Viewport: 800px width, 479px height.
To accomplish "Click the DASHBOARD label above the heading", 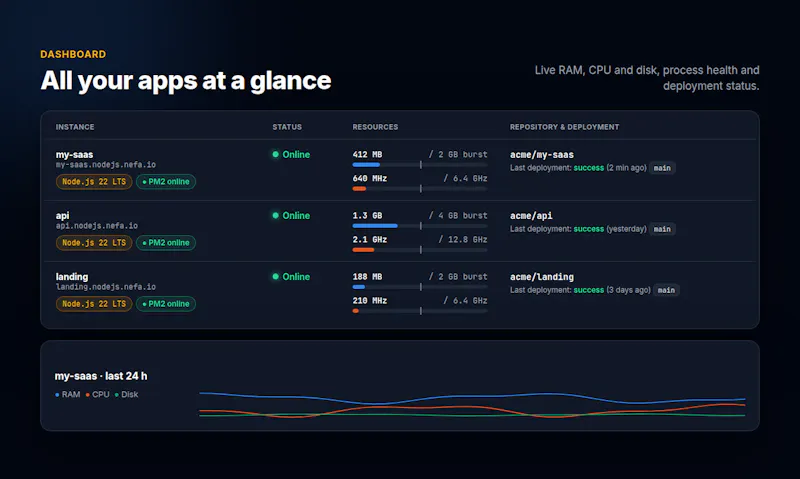I will tap(73, 54).
